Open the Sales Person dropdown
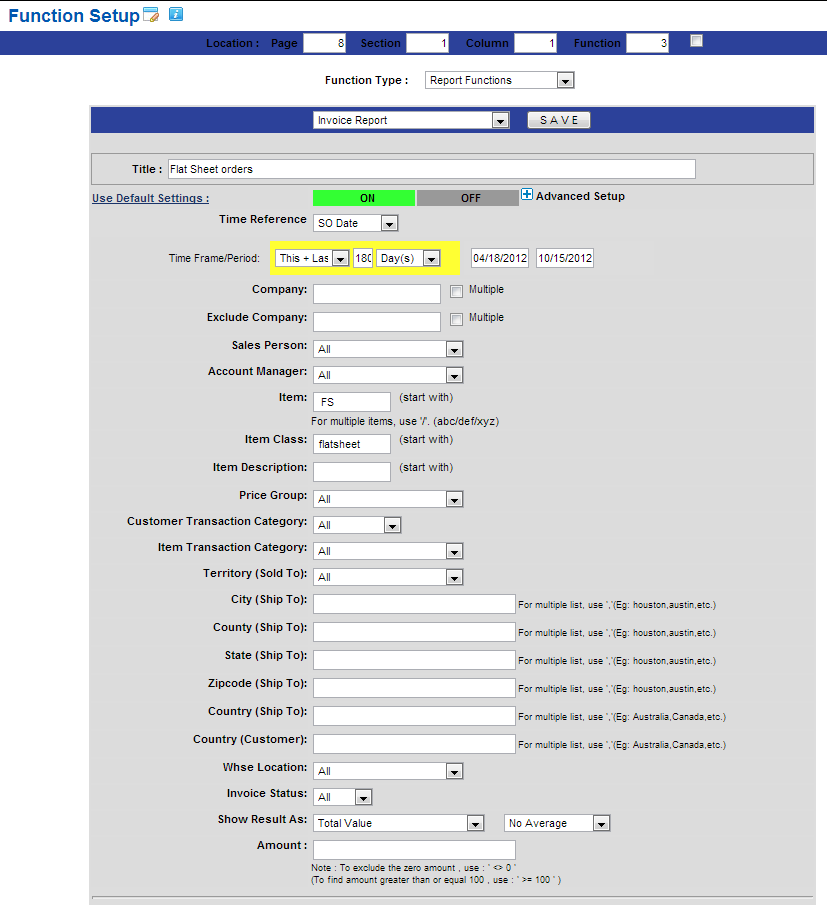Screen dimensions: 827x905 click(x=387, y=350)
